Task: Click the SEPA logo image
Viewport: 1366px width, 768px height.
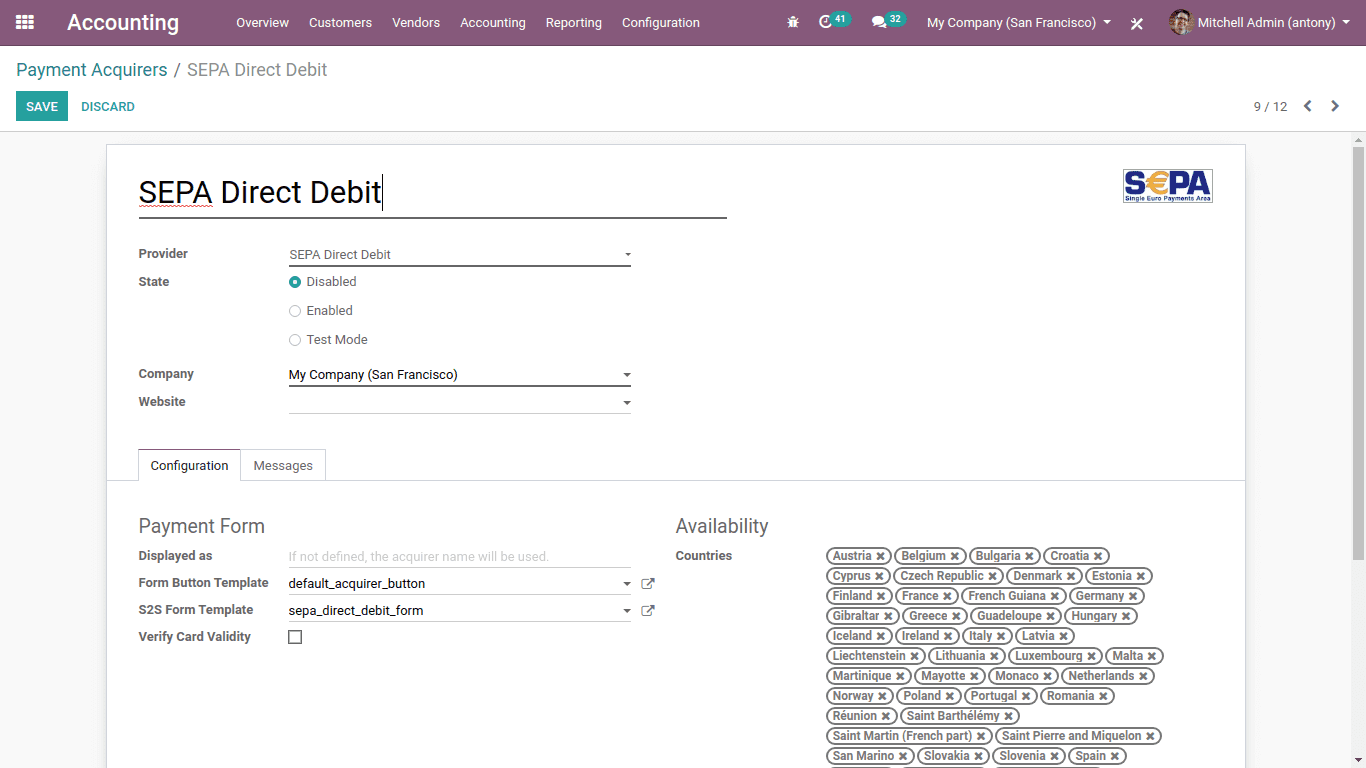Action: (x=1167, y=186)
